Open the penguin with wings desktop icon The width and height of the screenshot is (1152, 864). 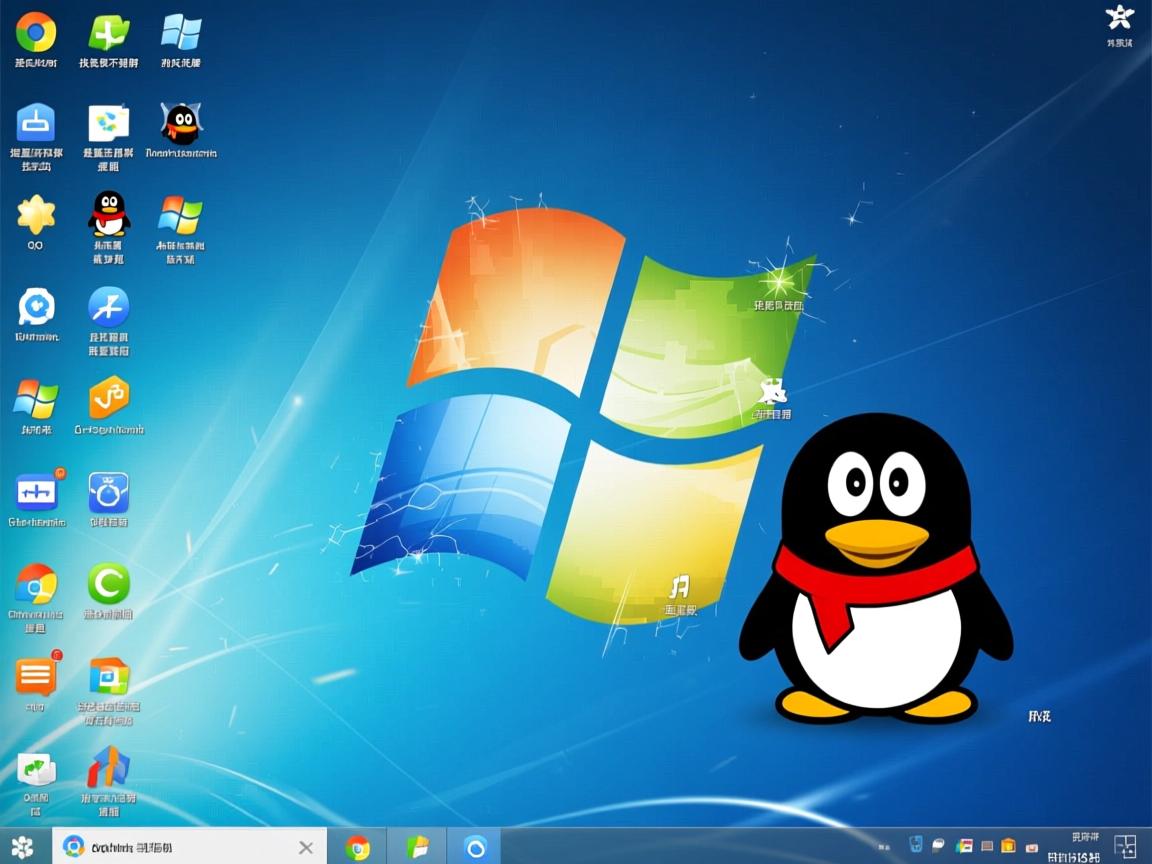[x=182, y=123]
